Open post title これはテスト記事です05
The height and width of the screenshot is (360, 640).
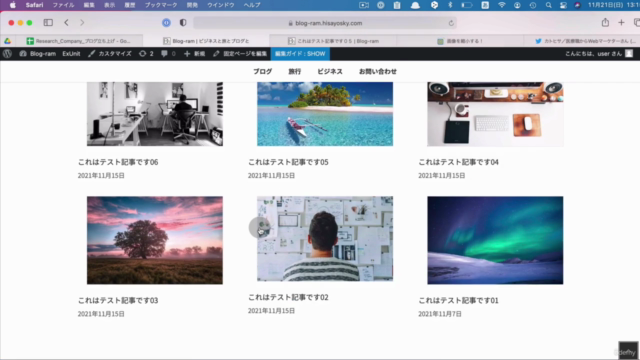pos(288,162)
